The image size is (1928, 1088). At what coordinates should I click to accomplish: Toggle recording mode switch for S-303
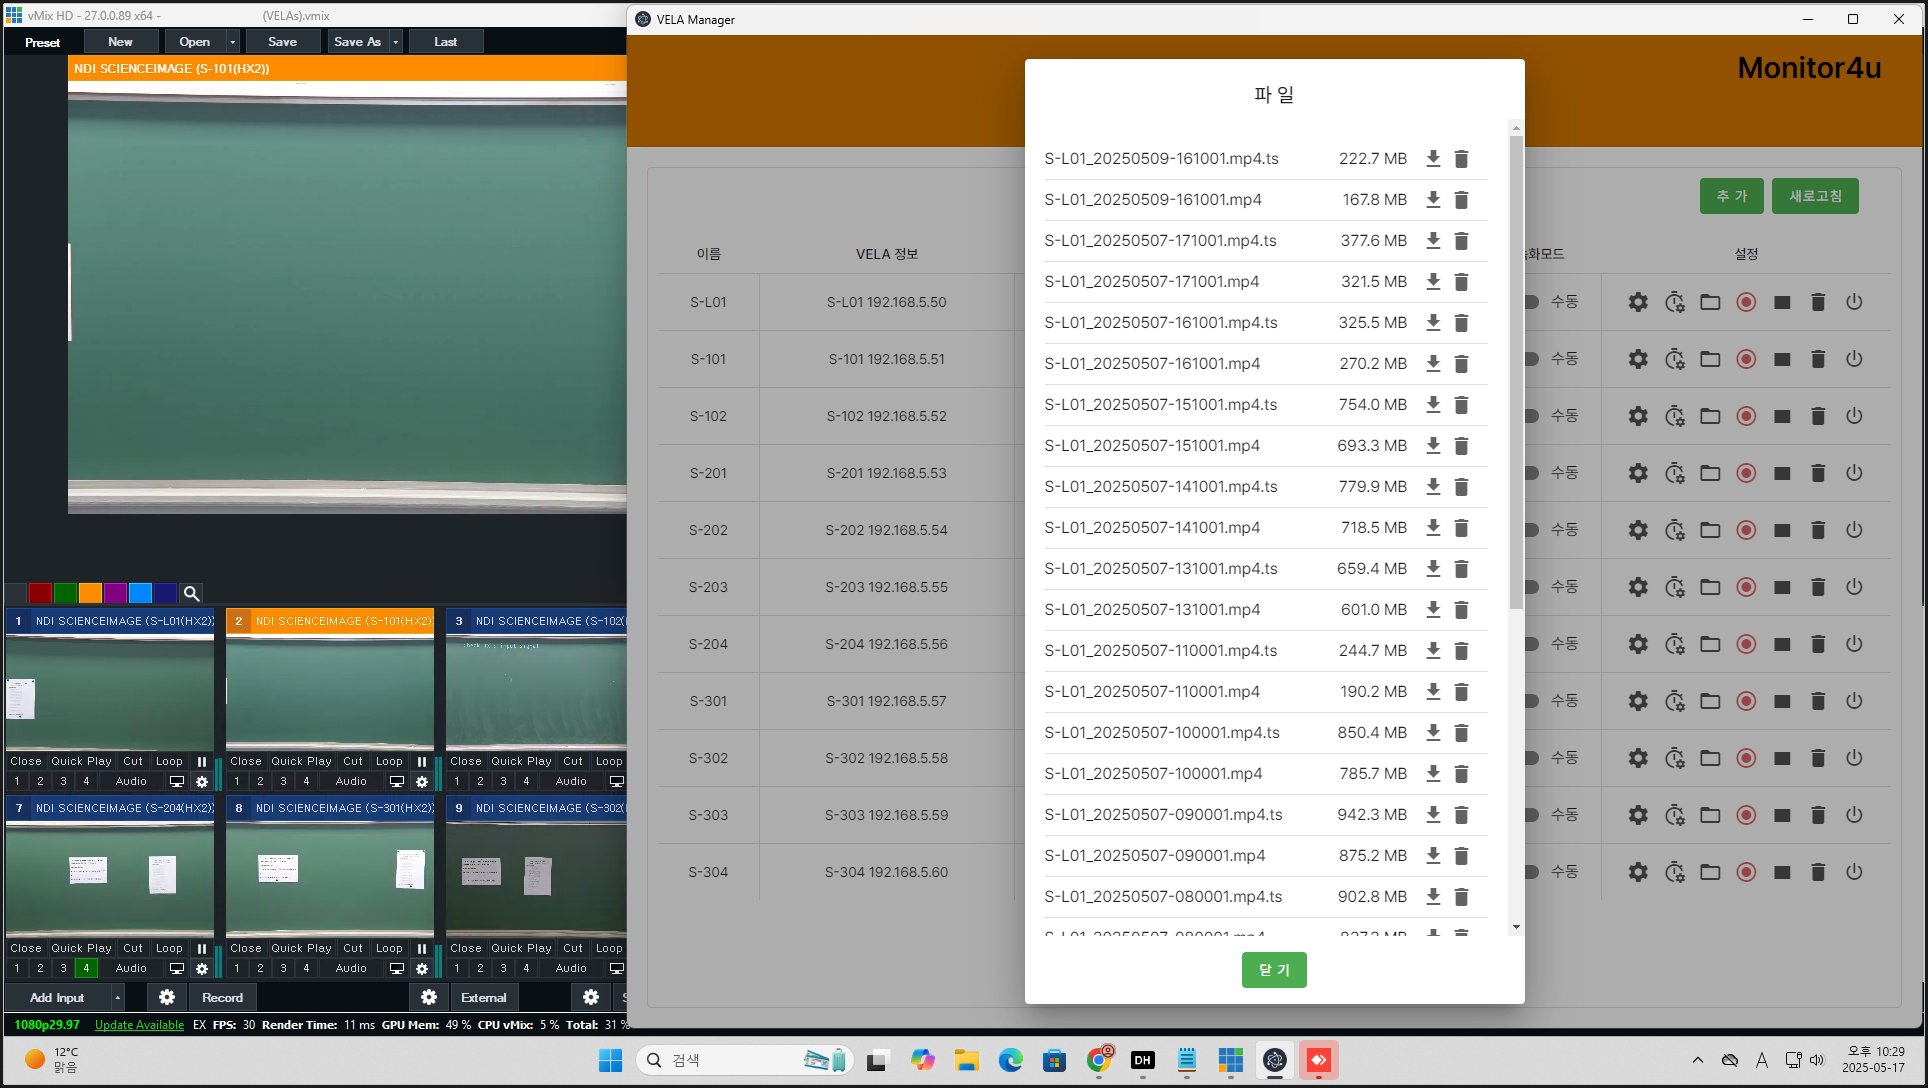point(1531,815)
